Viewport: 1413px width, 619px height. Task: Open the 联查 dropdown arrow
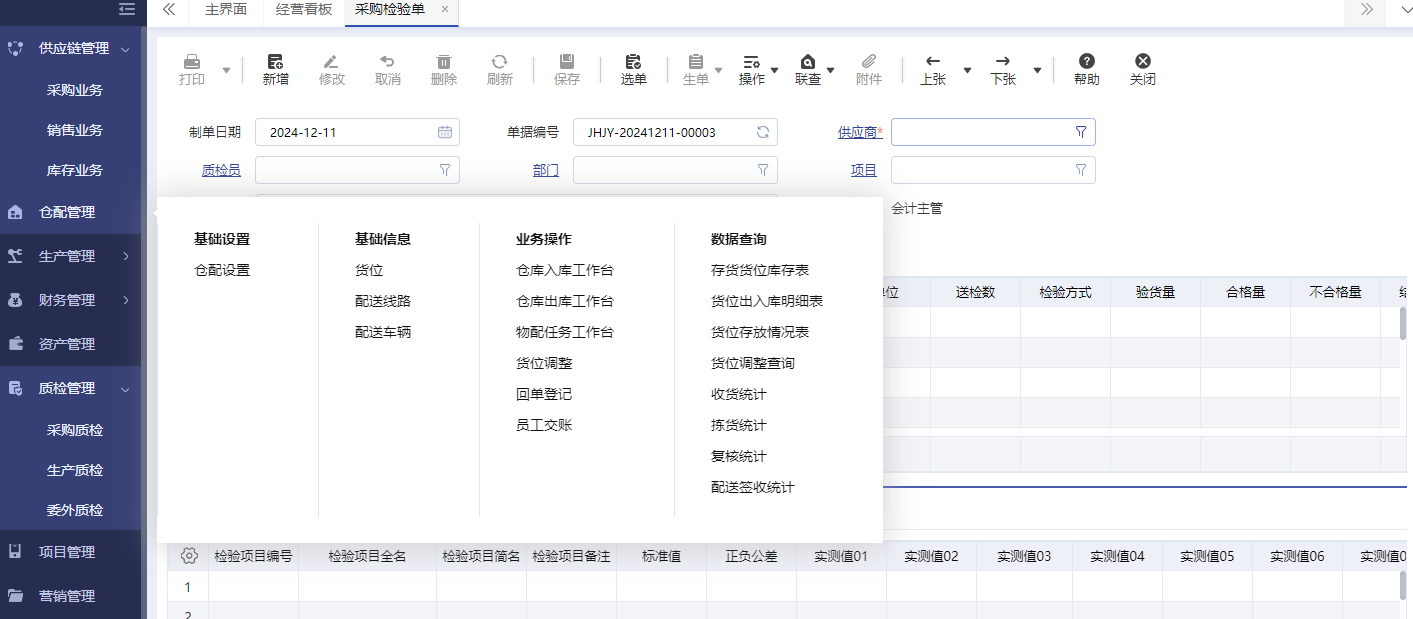830,71
